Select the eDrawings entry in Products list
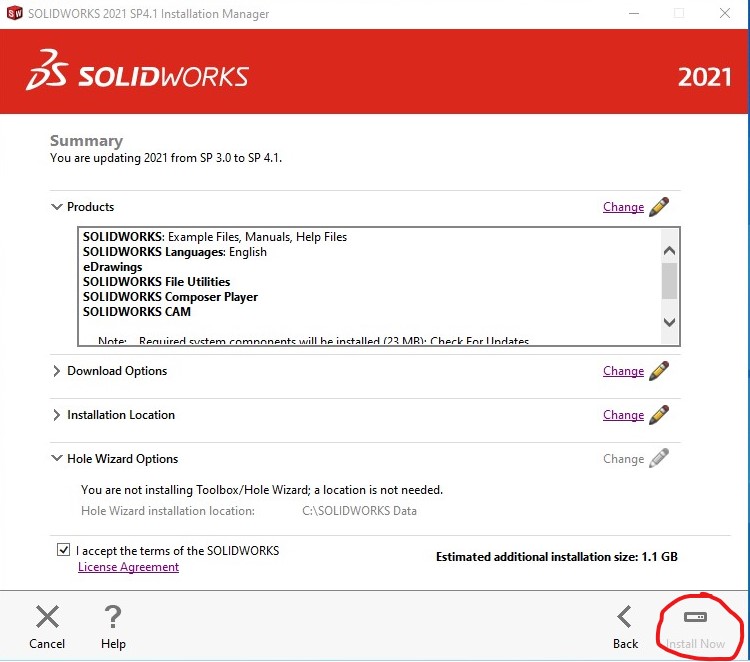Viewport: 750px width, 662px height. click(x=112, y=267)
